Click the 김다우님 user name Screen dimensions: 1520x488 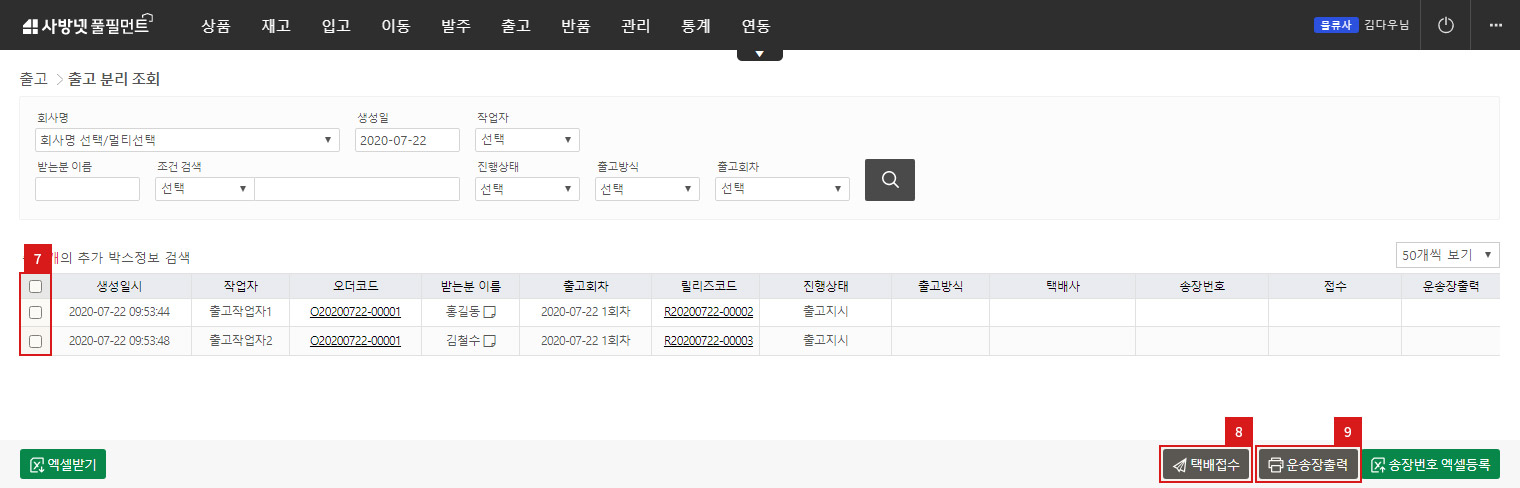1386,25
